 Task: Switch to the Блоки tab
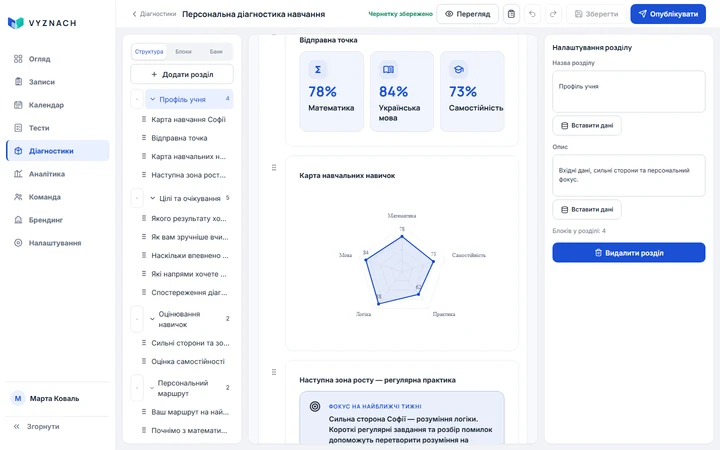click(x=183, y=51)
